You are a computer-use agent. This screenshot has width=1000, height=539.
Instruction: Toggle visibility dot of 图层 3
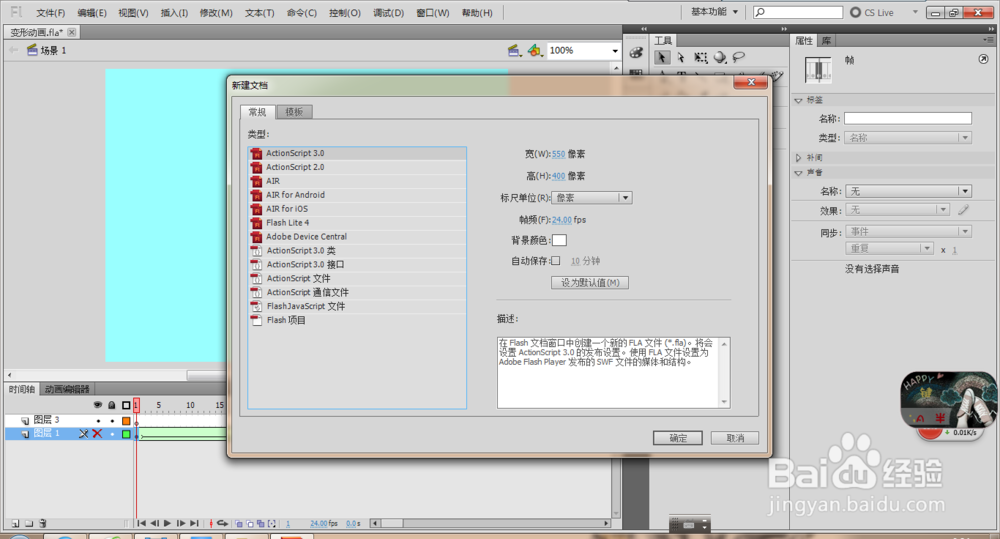point(98,420)
